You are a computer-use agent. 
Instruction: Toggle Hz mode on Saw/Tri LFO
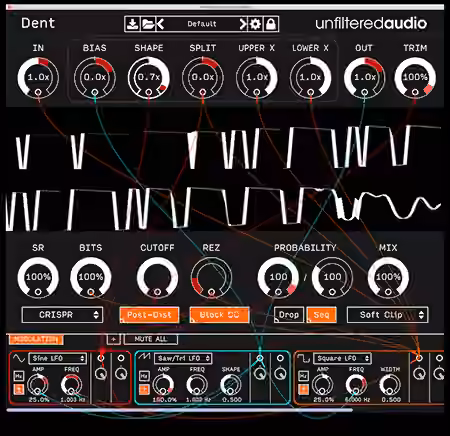[144, 376]
